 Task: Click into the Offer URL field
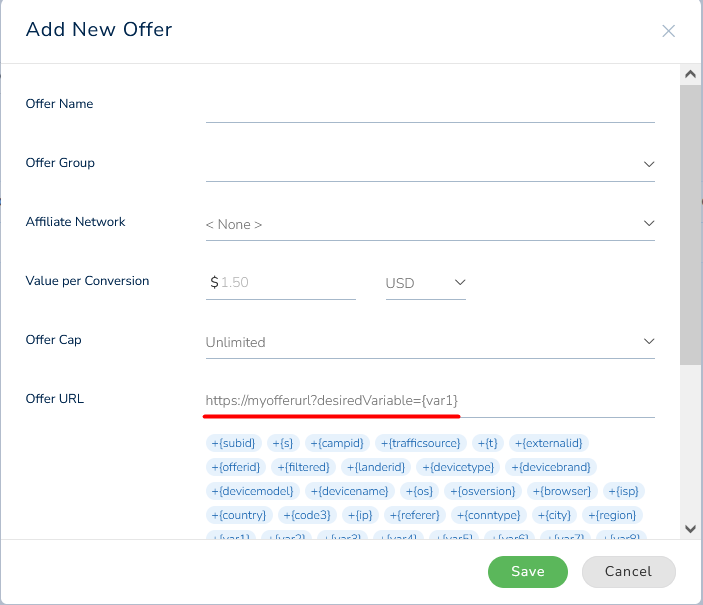[x=430, y=400]
